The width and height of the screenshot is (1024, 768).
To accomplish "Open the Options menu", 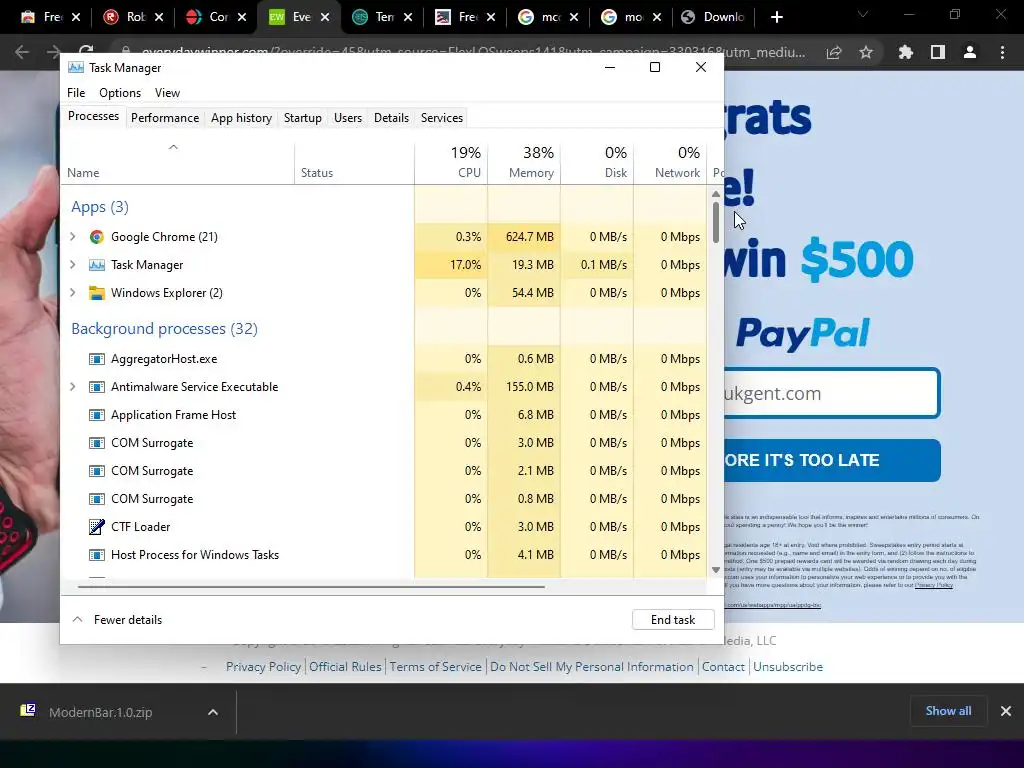I will click(120, 93).
